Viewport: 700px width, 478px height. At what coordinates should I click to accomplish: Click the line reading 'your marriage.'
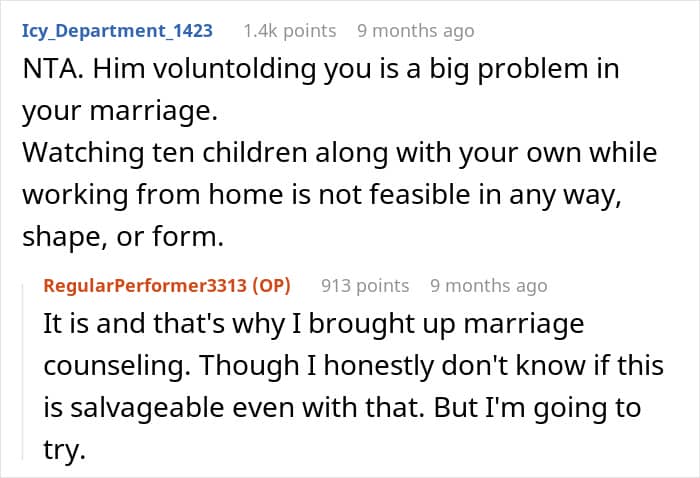point(119,111)
